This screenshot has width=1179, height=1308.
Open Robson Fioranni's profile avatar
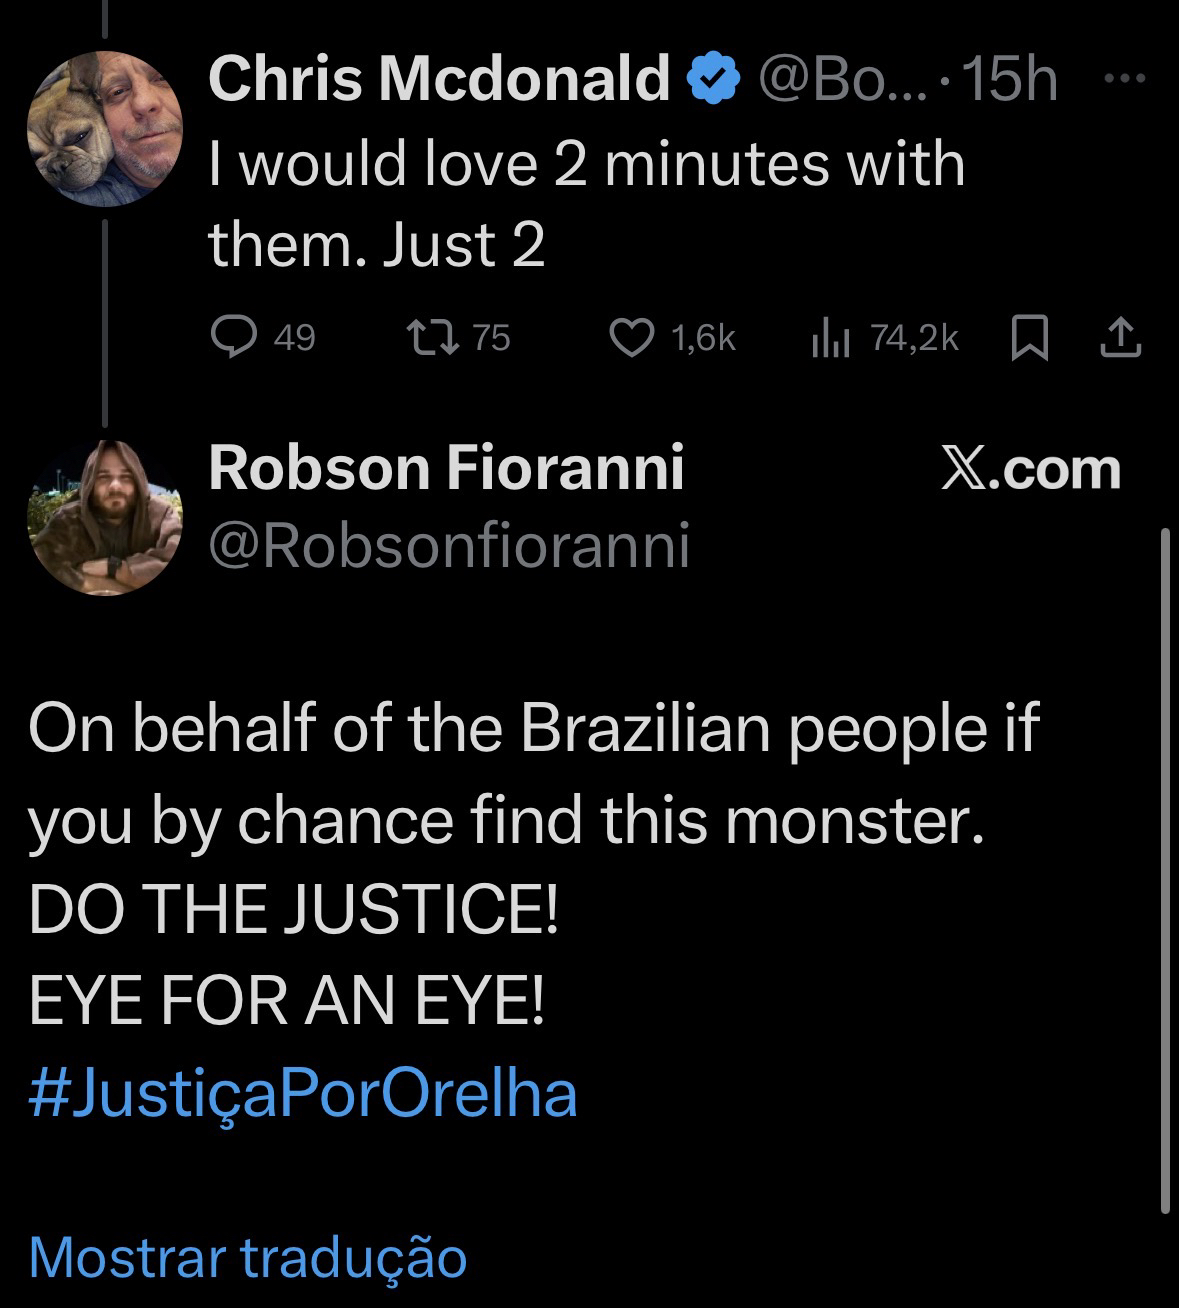point(104,518)
